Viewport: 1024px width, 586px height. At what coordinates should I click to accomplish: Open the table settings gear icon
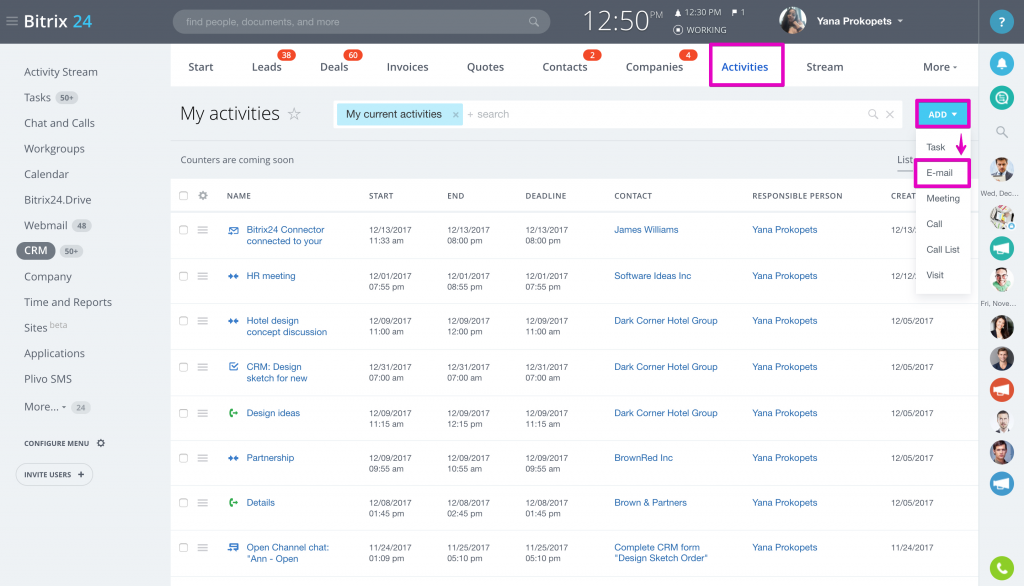click(203, 195)
